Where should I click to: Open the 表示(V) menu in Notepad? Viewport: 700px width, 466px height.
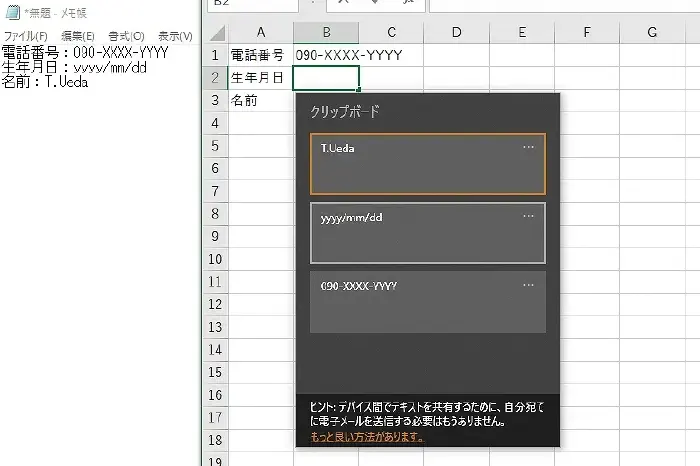[x=175, y=37]
